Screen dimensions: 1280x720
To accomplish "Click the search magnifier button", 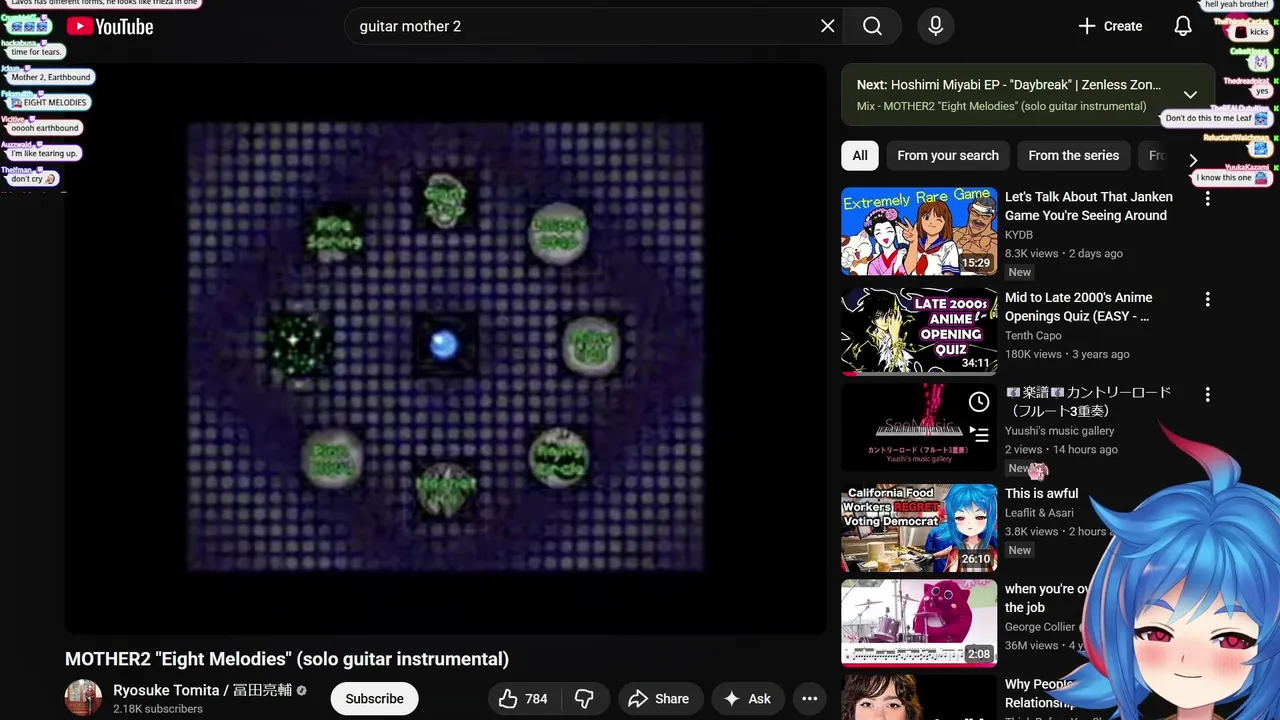I will pyautogui.click(x=872, y=26).
